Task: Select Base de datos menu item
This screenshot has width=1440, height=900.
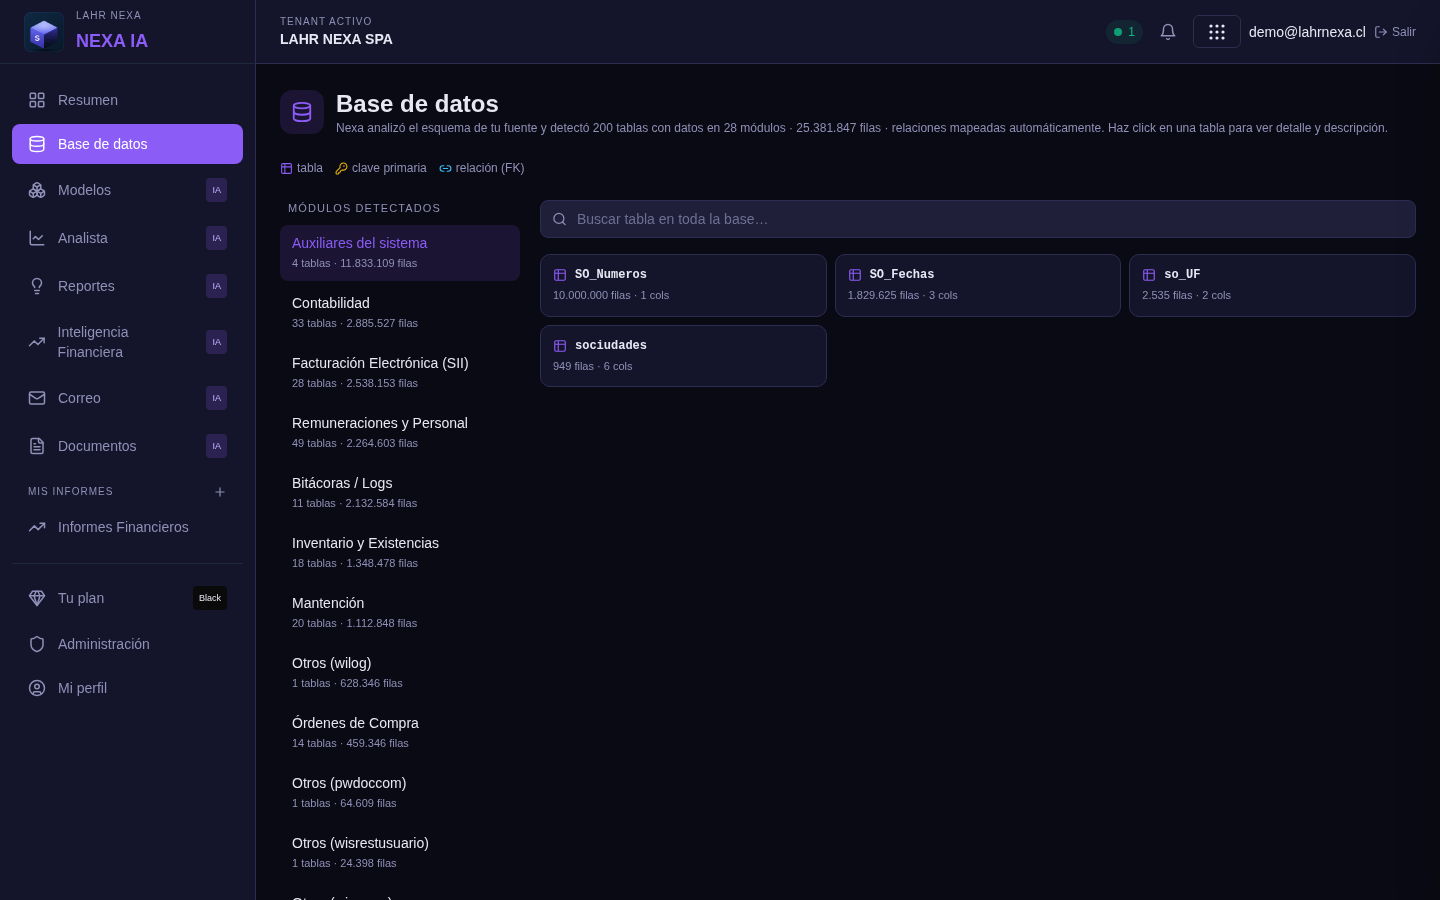Action: point(127,144)
